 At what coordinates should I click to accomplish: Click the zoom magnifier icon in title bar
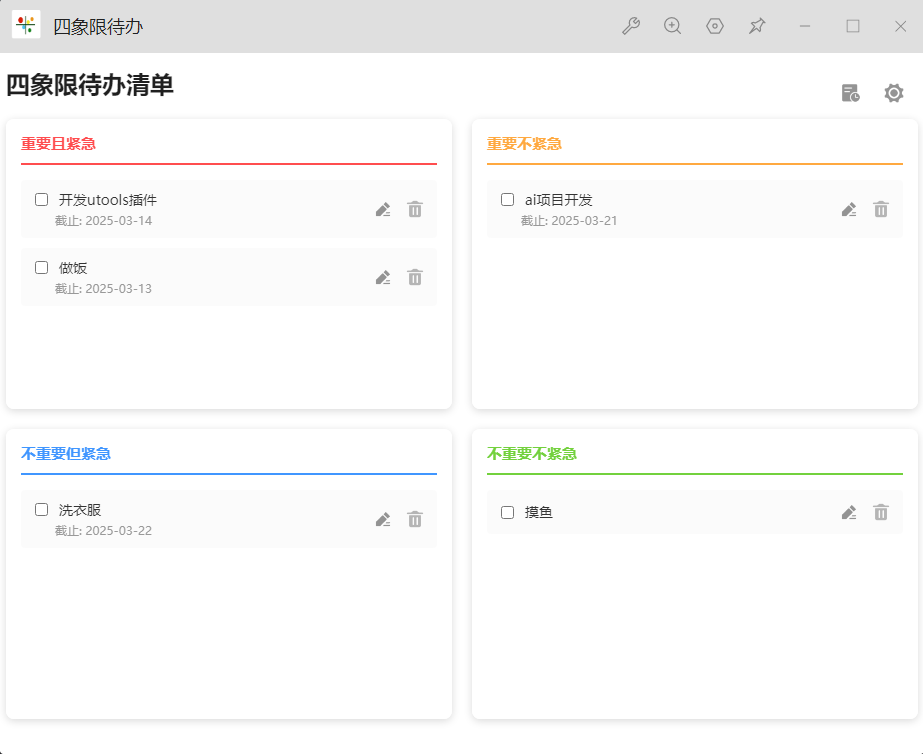pos(672,26)
